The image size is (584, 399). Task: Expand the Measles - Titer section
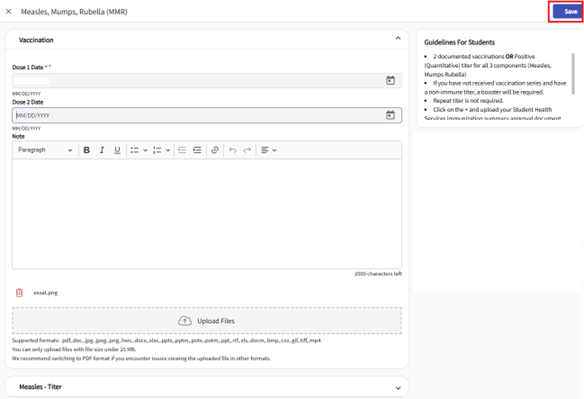(x=398, y=388)
